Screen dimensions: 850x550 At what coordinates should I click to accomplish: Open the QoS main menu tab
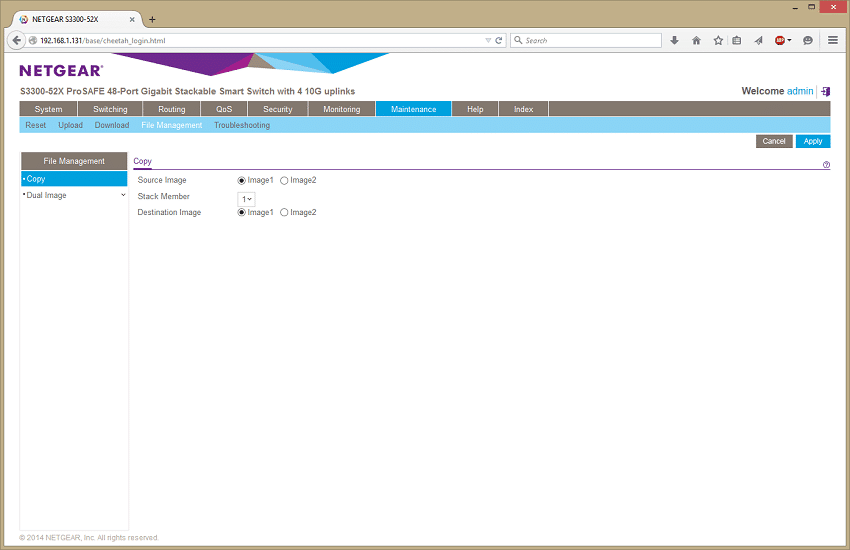(x=224, y=109)
